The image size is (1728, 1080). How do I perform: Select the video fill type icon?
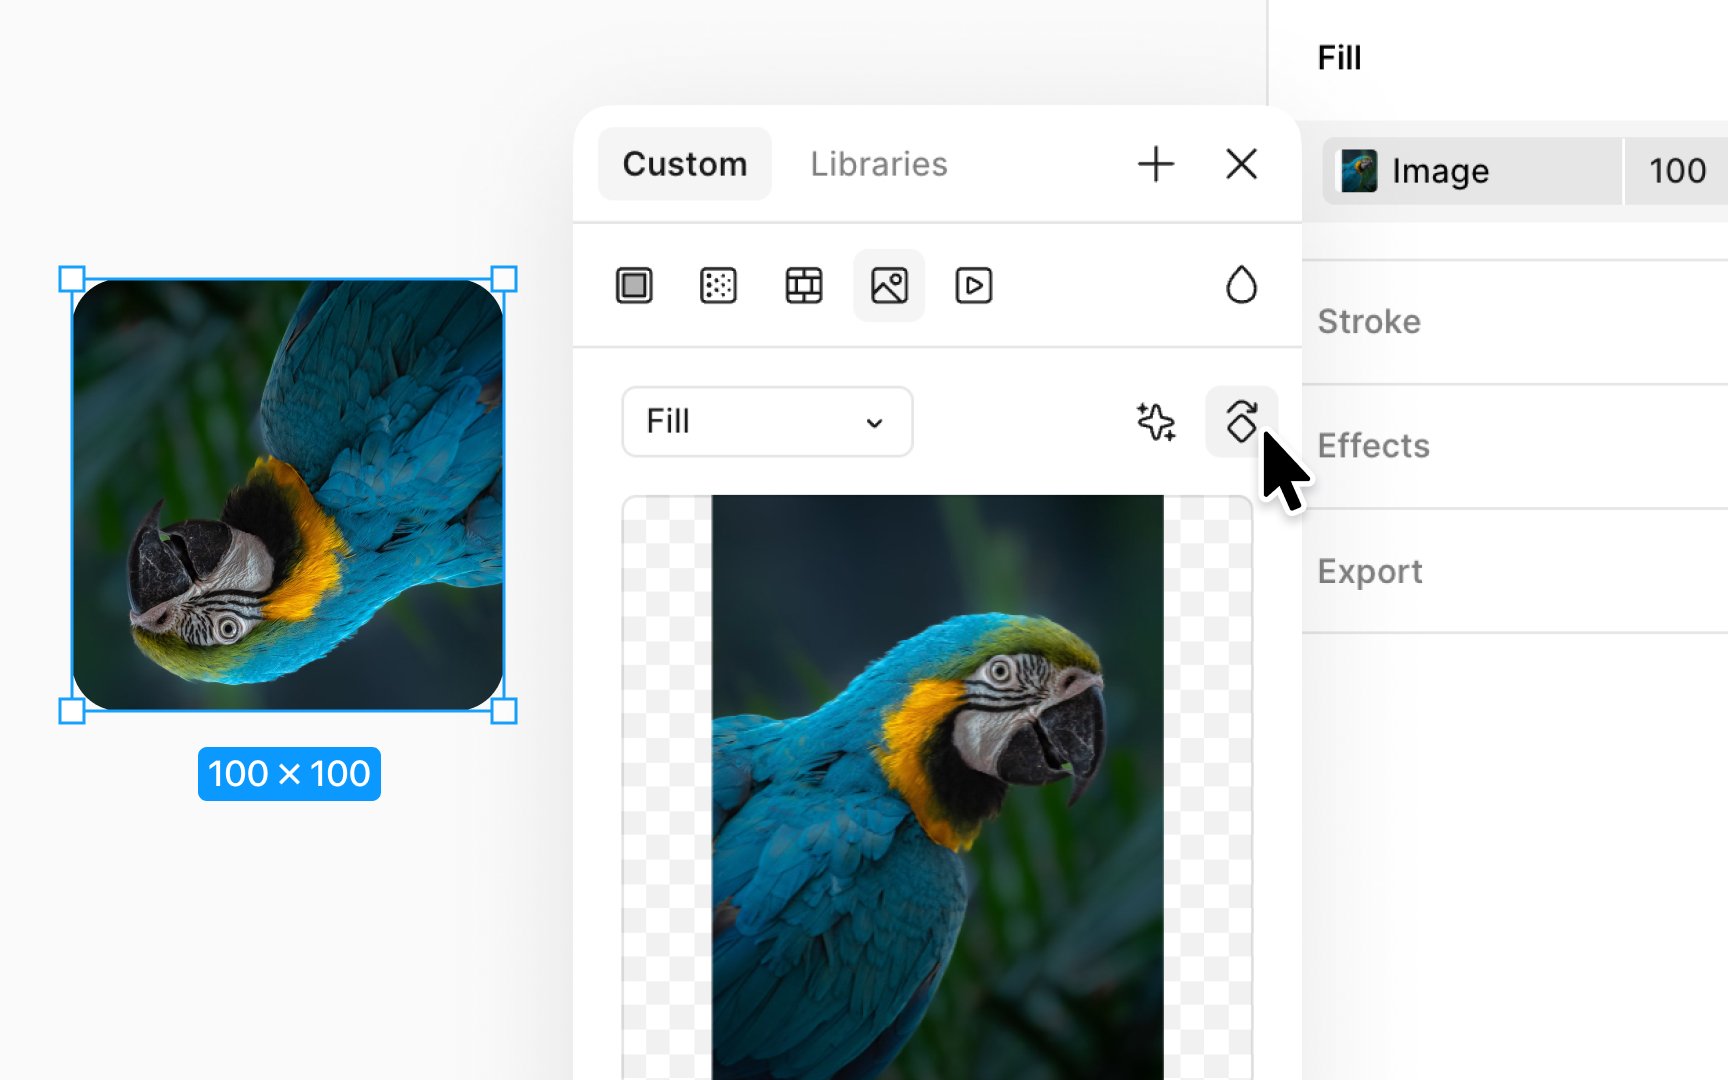(974, 286)
